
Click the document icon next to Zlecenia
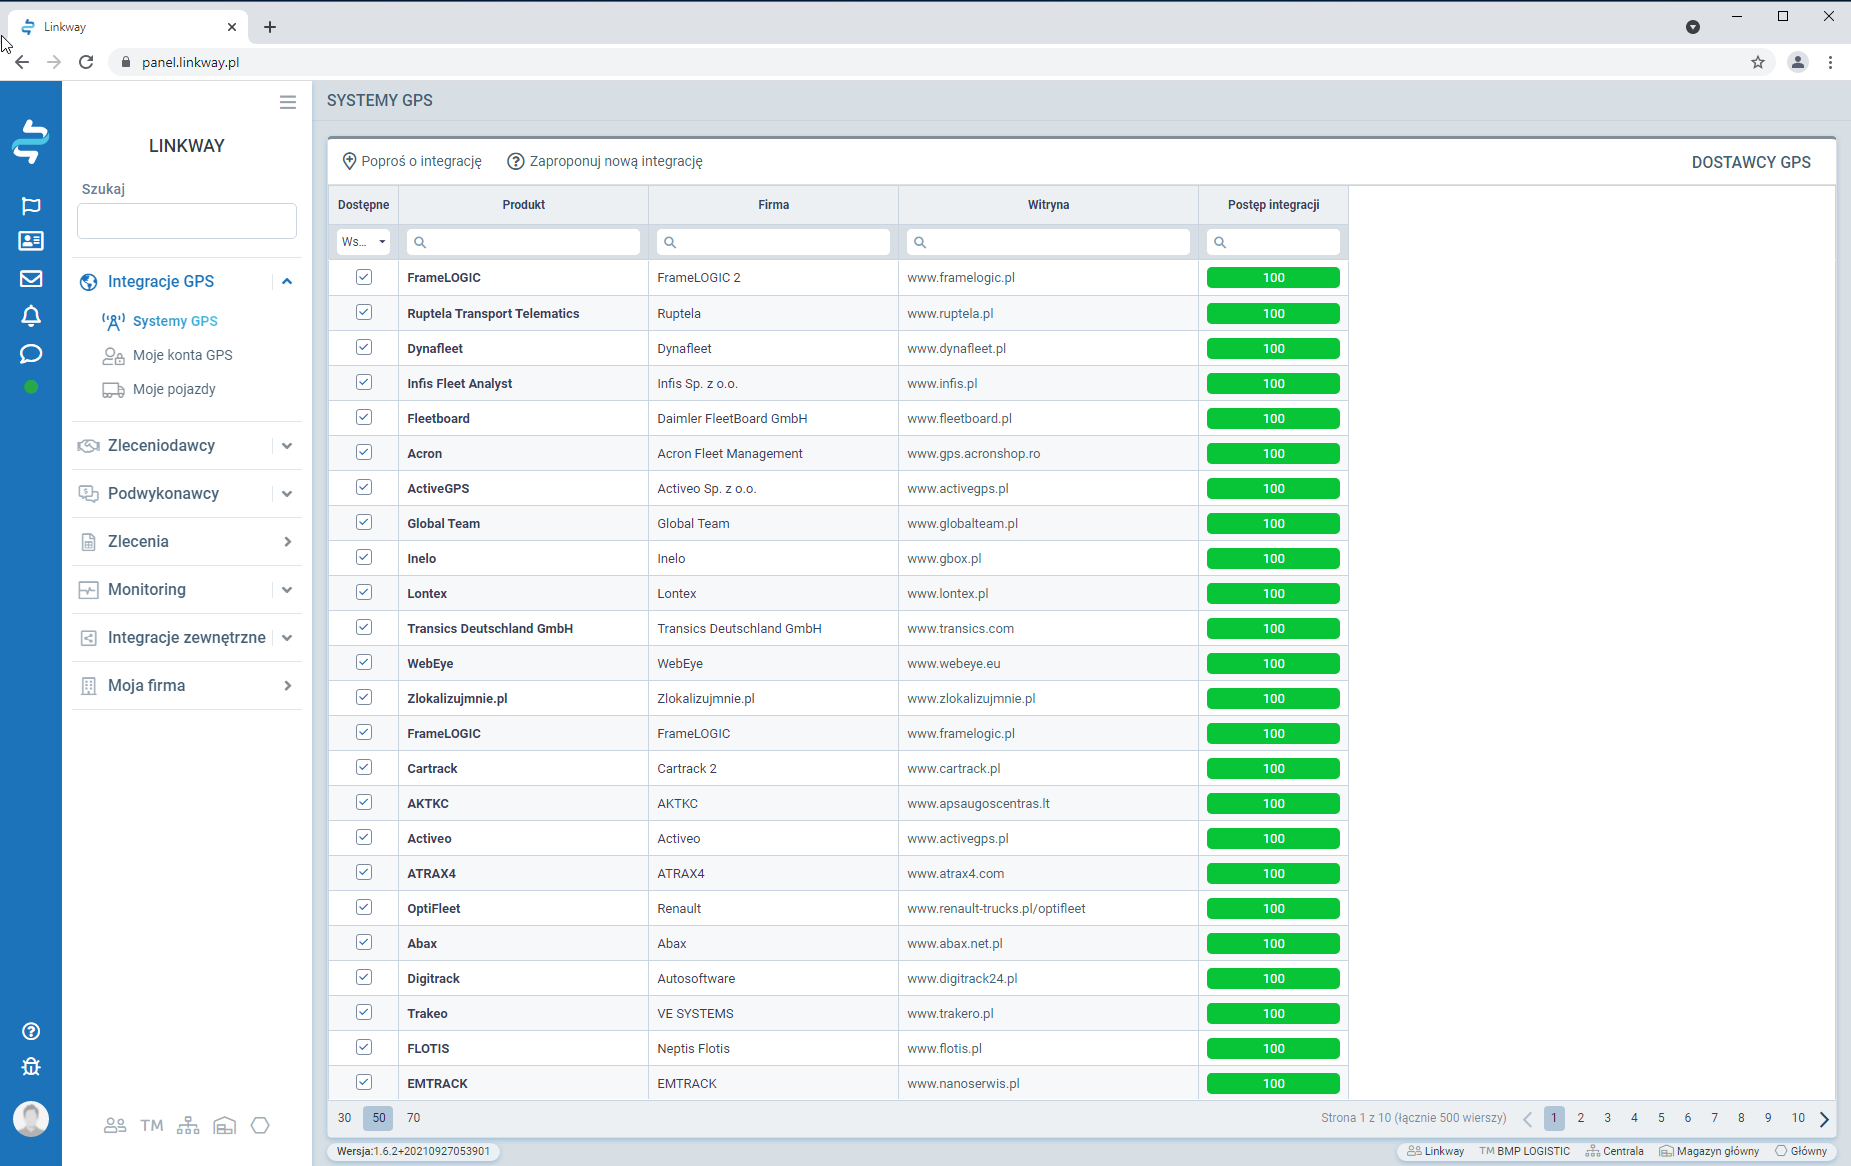89,542
